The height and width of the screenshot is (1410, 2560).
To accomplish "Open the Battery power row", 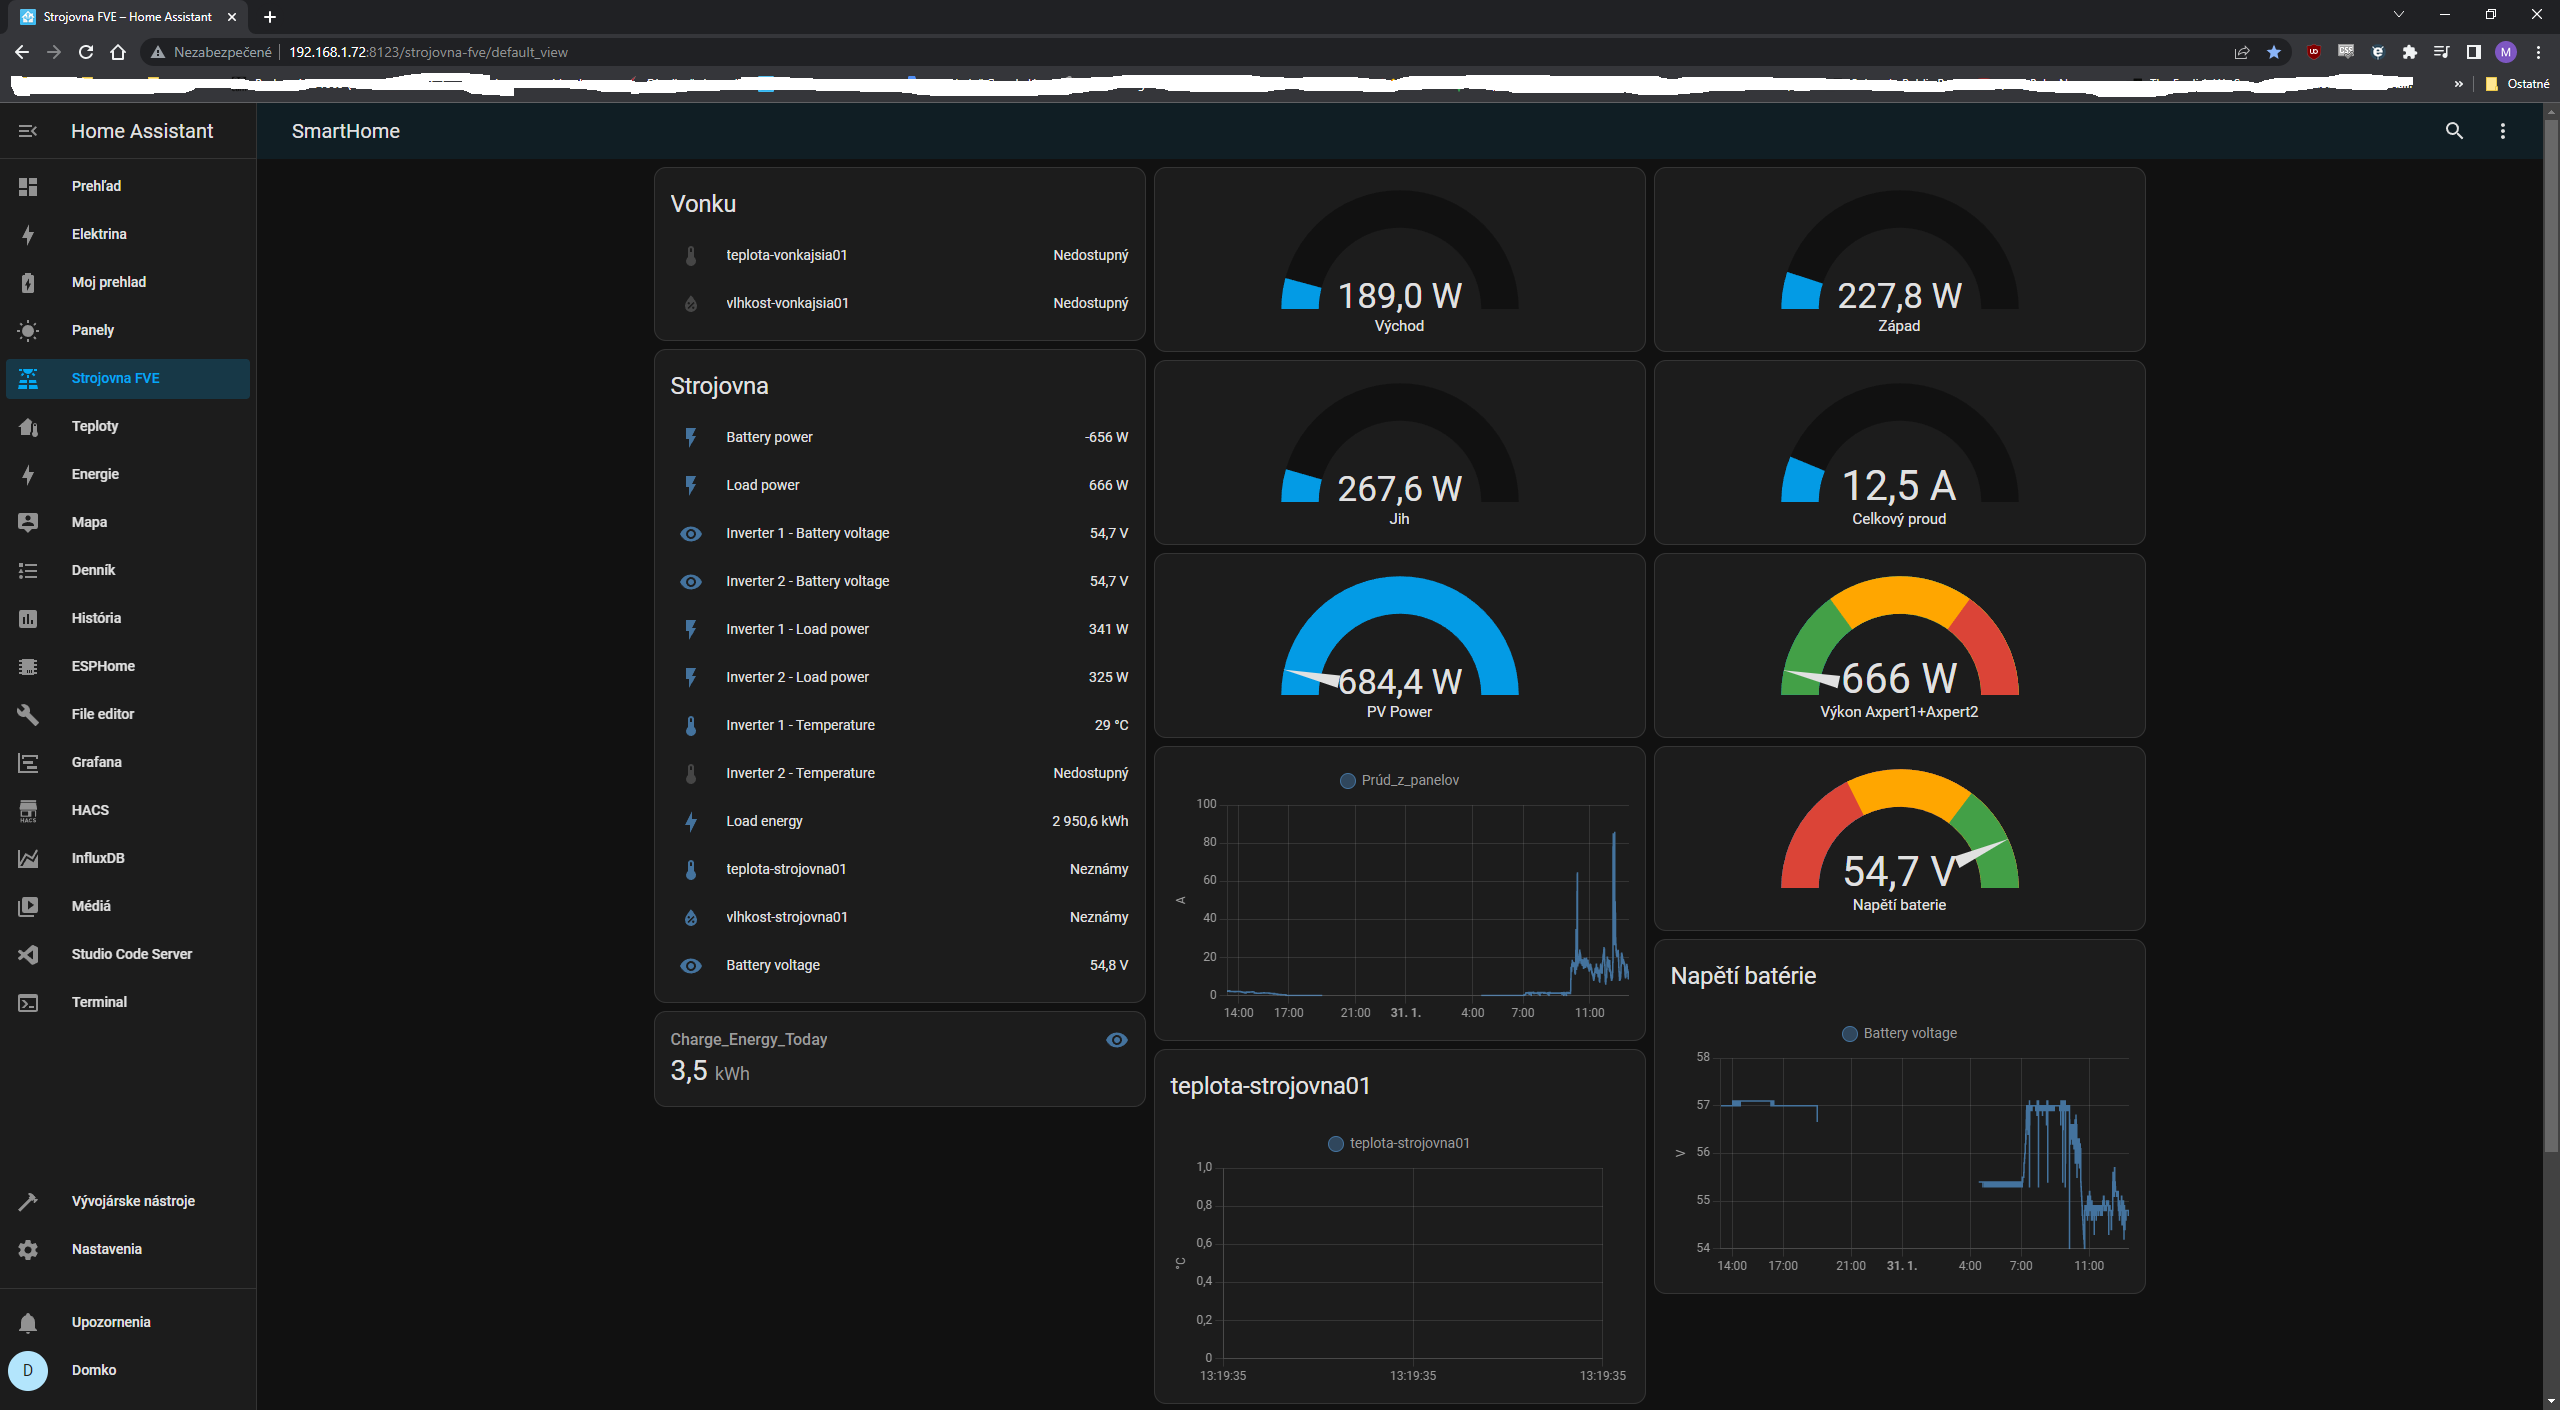I will pyautogui.click(x=899, y=437).
